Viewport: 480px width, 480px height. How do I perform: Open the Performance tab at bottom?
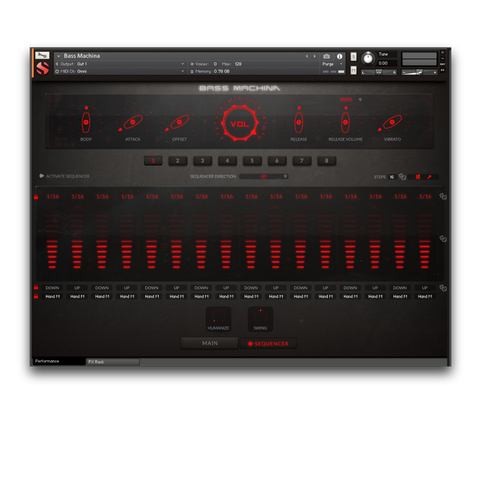coord(59,361)
